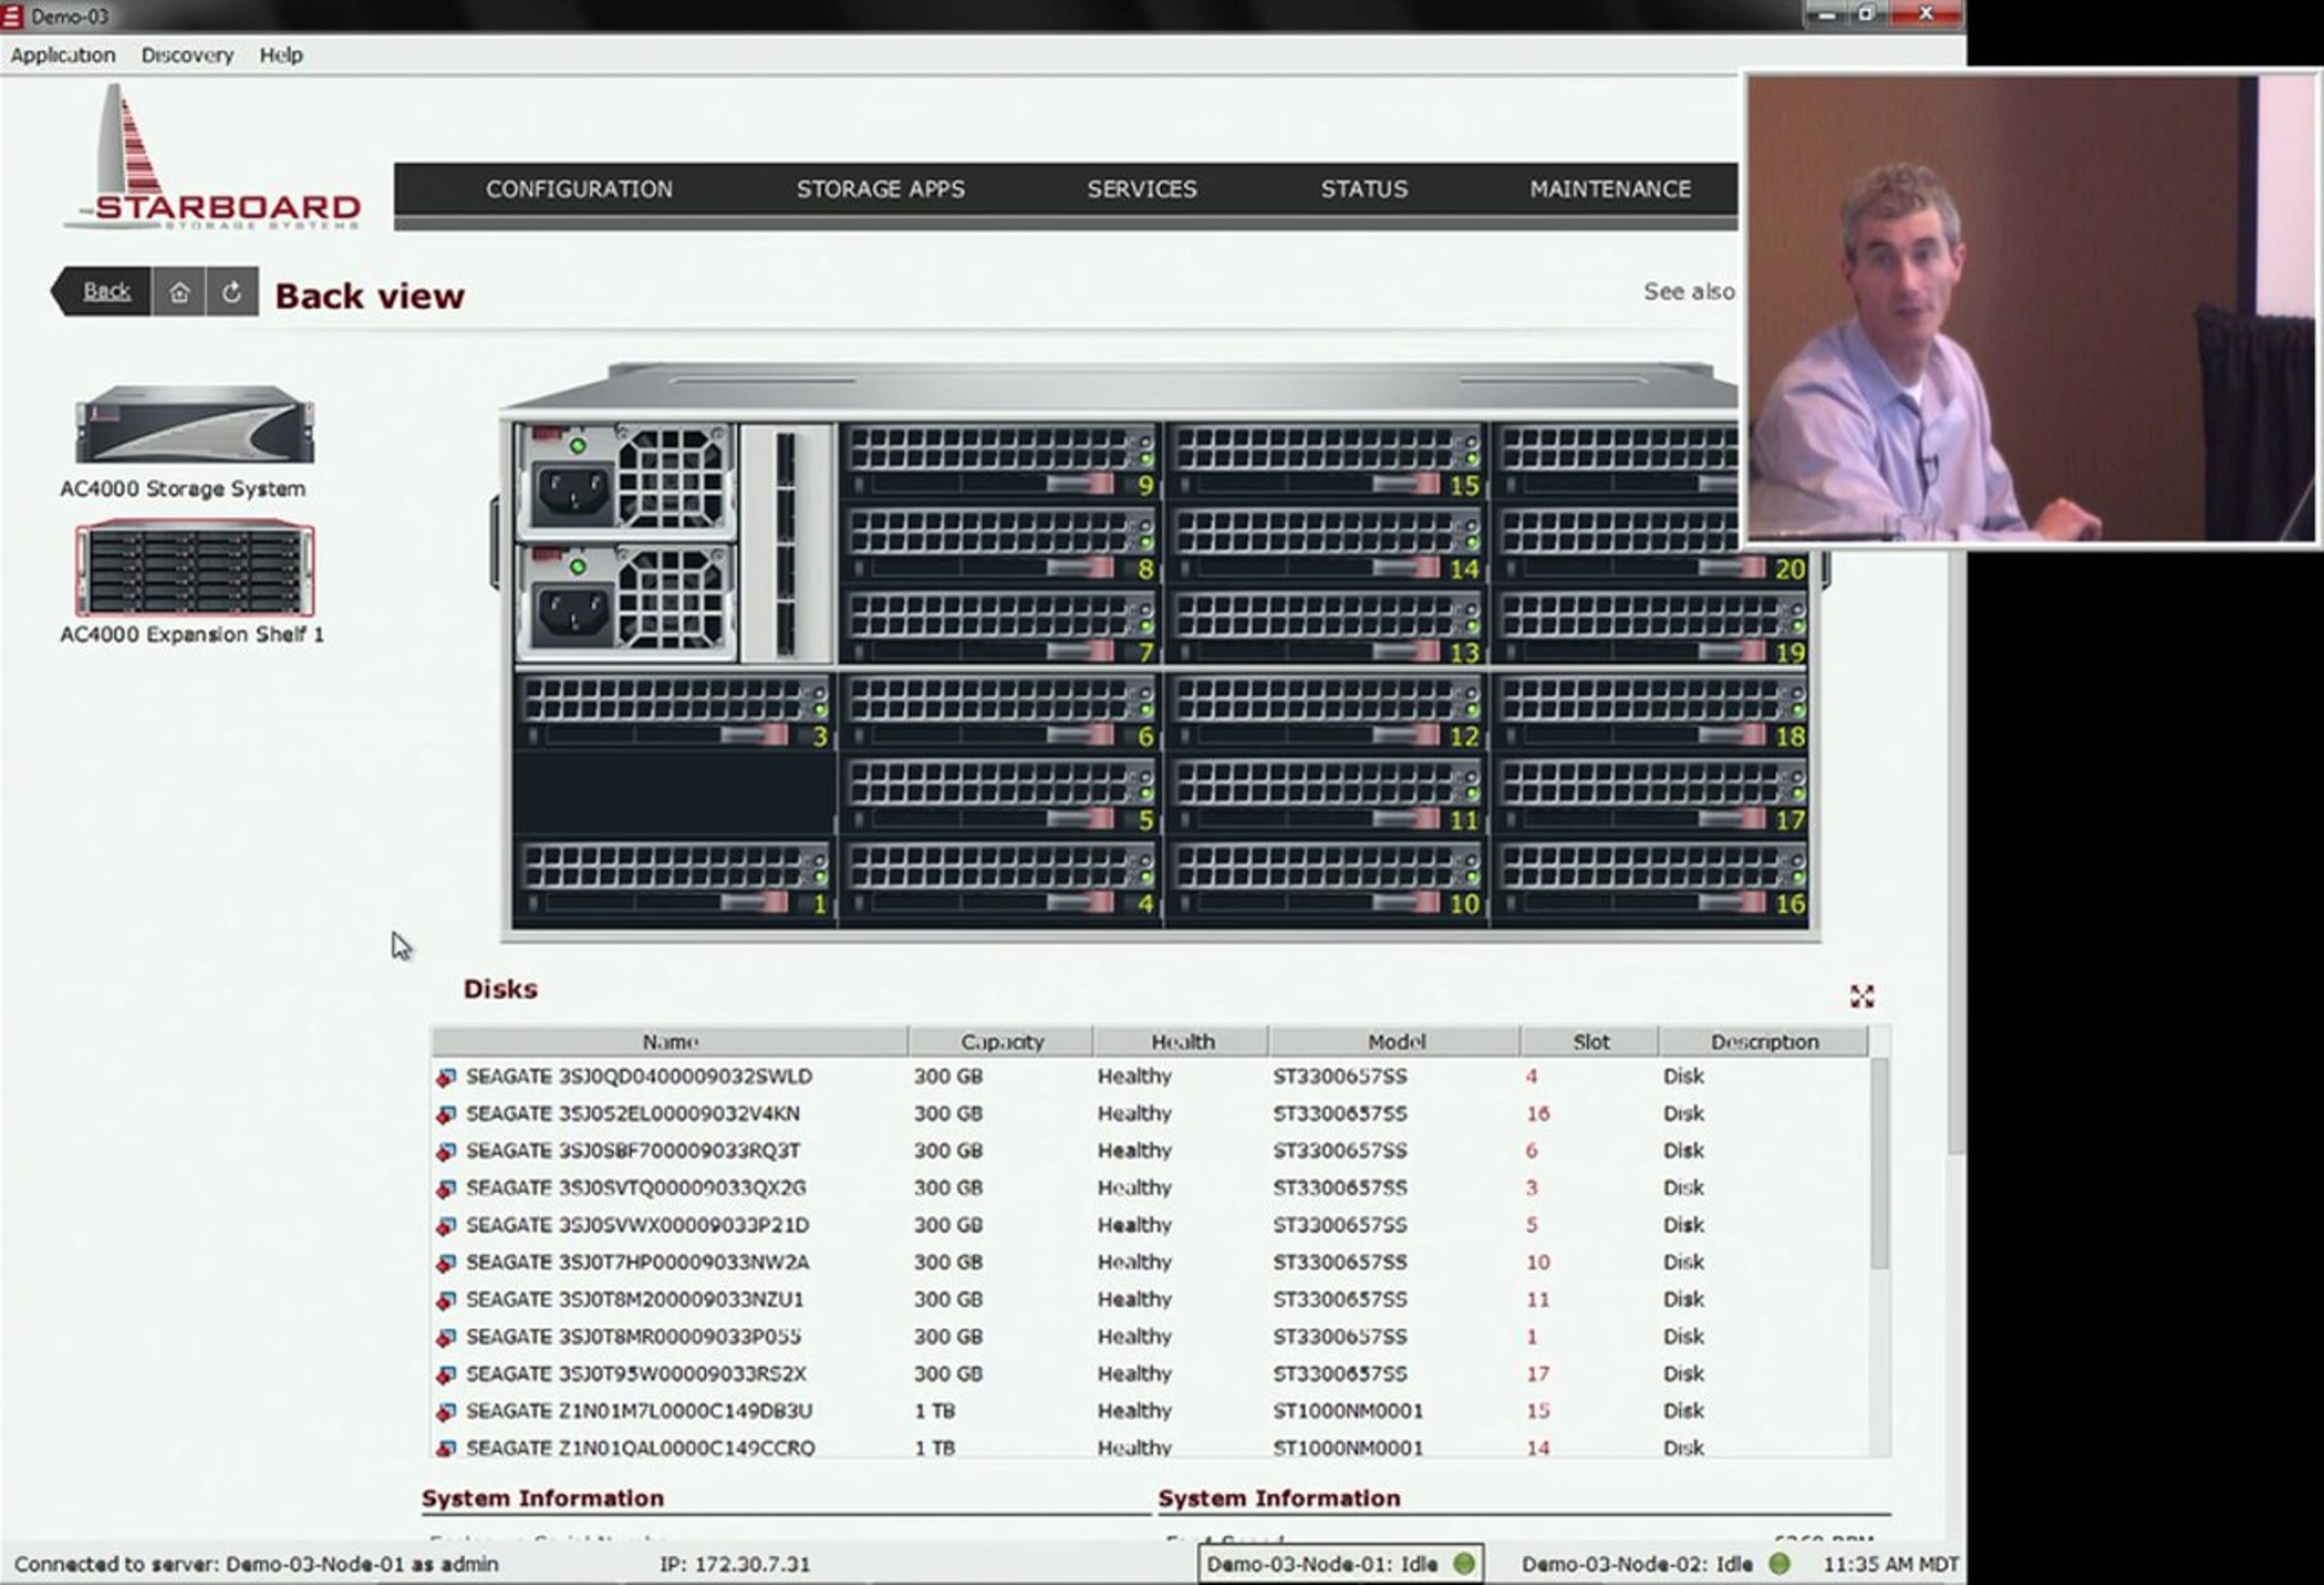Select drive bay 12 in chassis
2324x1585 pixels.
coord(1327,713)
